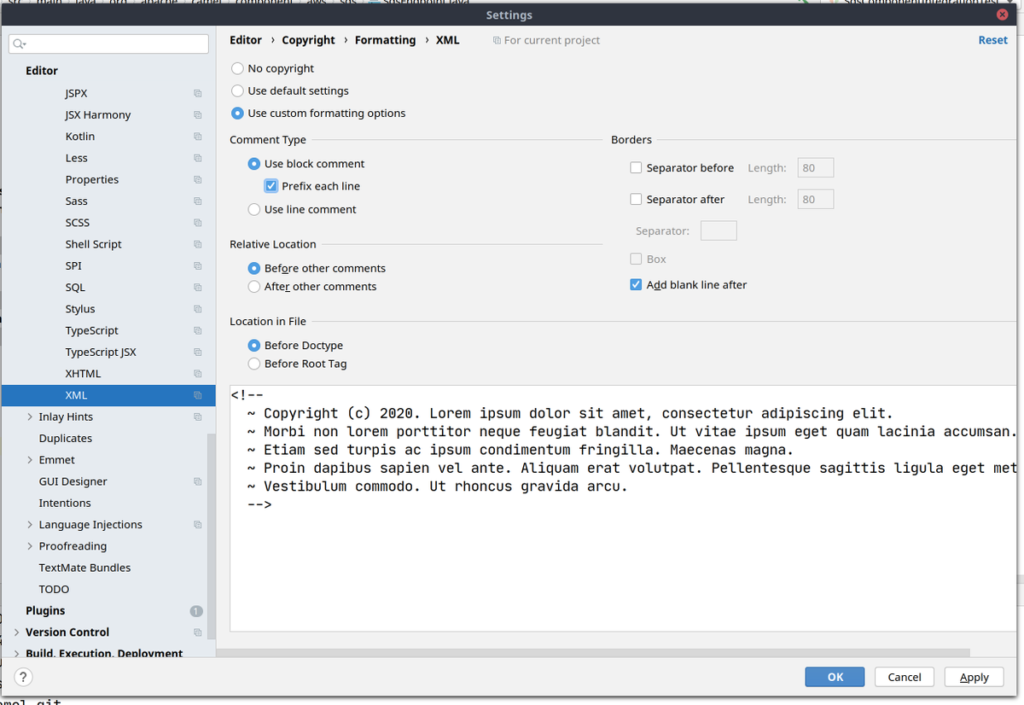Viewport: 1024px width, 705px height.
Task: Close the Settings dialog with red button
Action: coord(1002,14)
